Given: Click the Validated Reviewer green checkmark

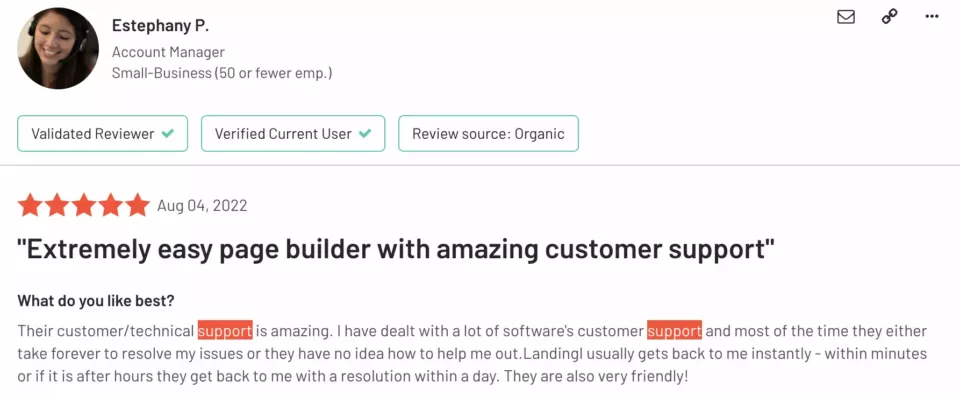Looking at the screenshot, I should pos(167,133).
